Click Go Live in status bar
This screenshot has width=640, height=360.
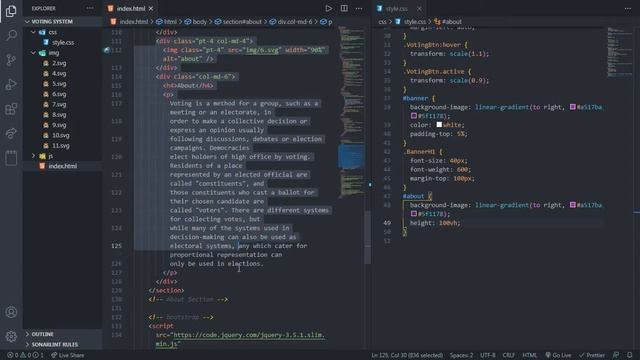[558, 355]
